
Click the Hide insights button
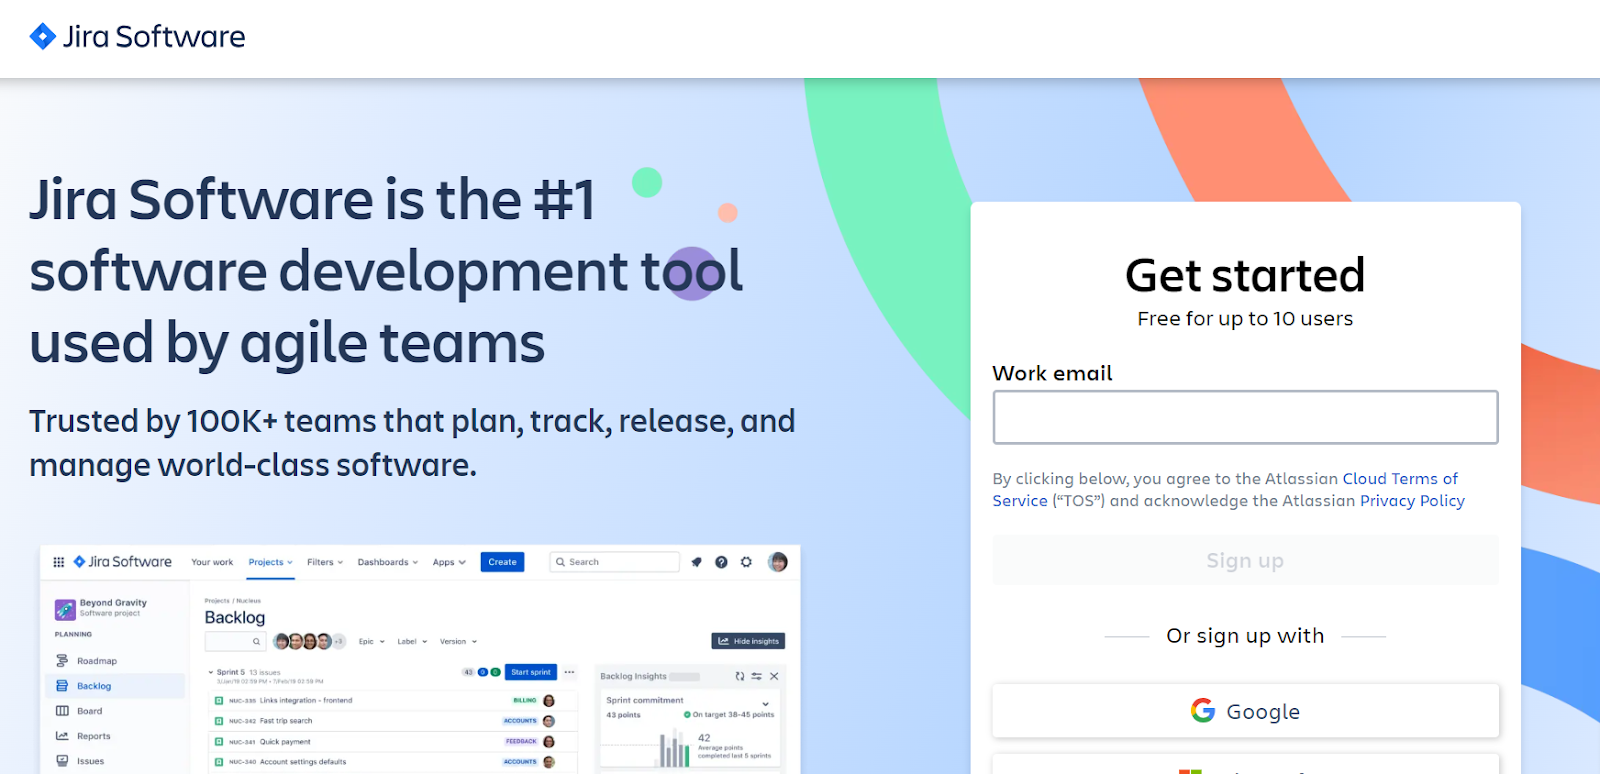(748, 641)
